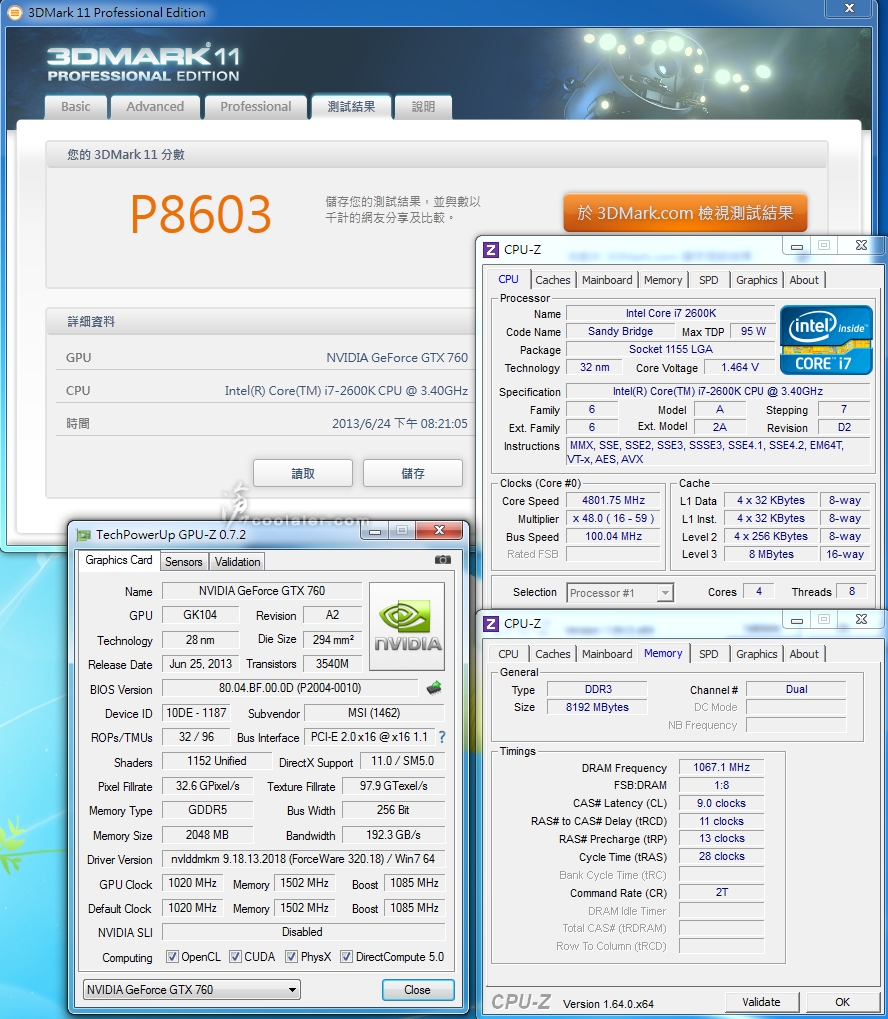Click the memory Size value 8192 MBytes

pyautogui.click(x=597, y=707)
